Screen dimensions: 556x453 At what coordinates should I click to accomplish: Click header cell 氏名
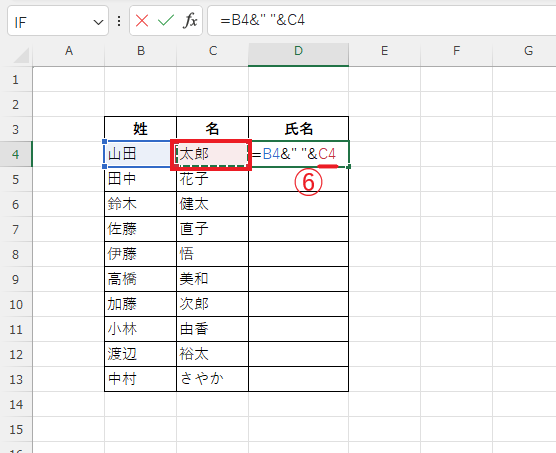tap(299, 129)
